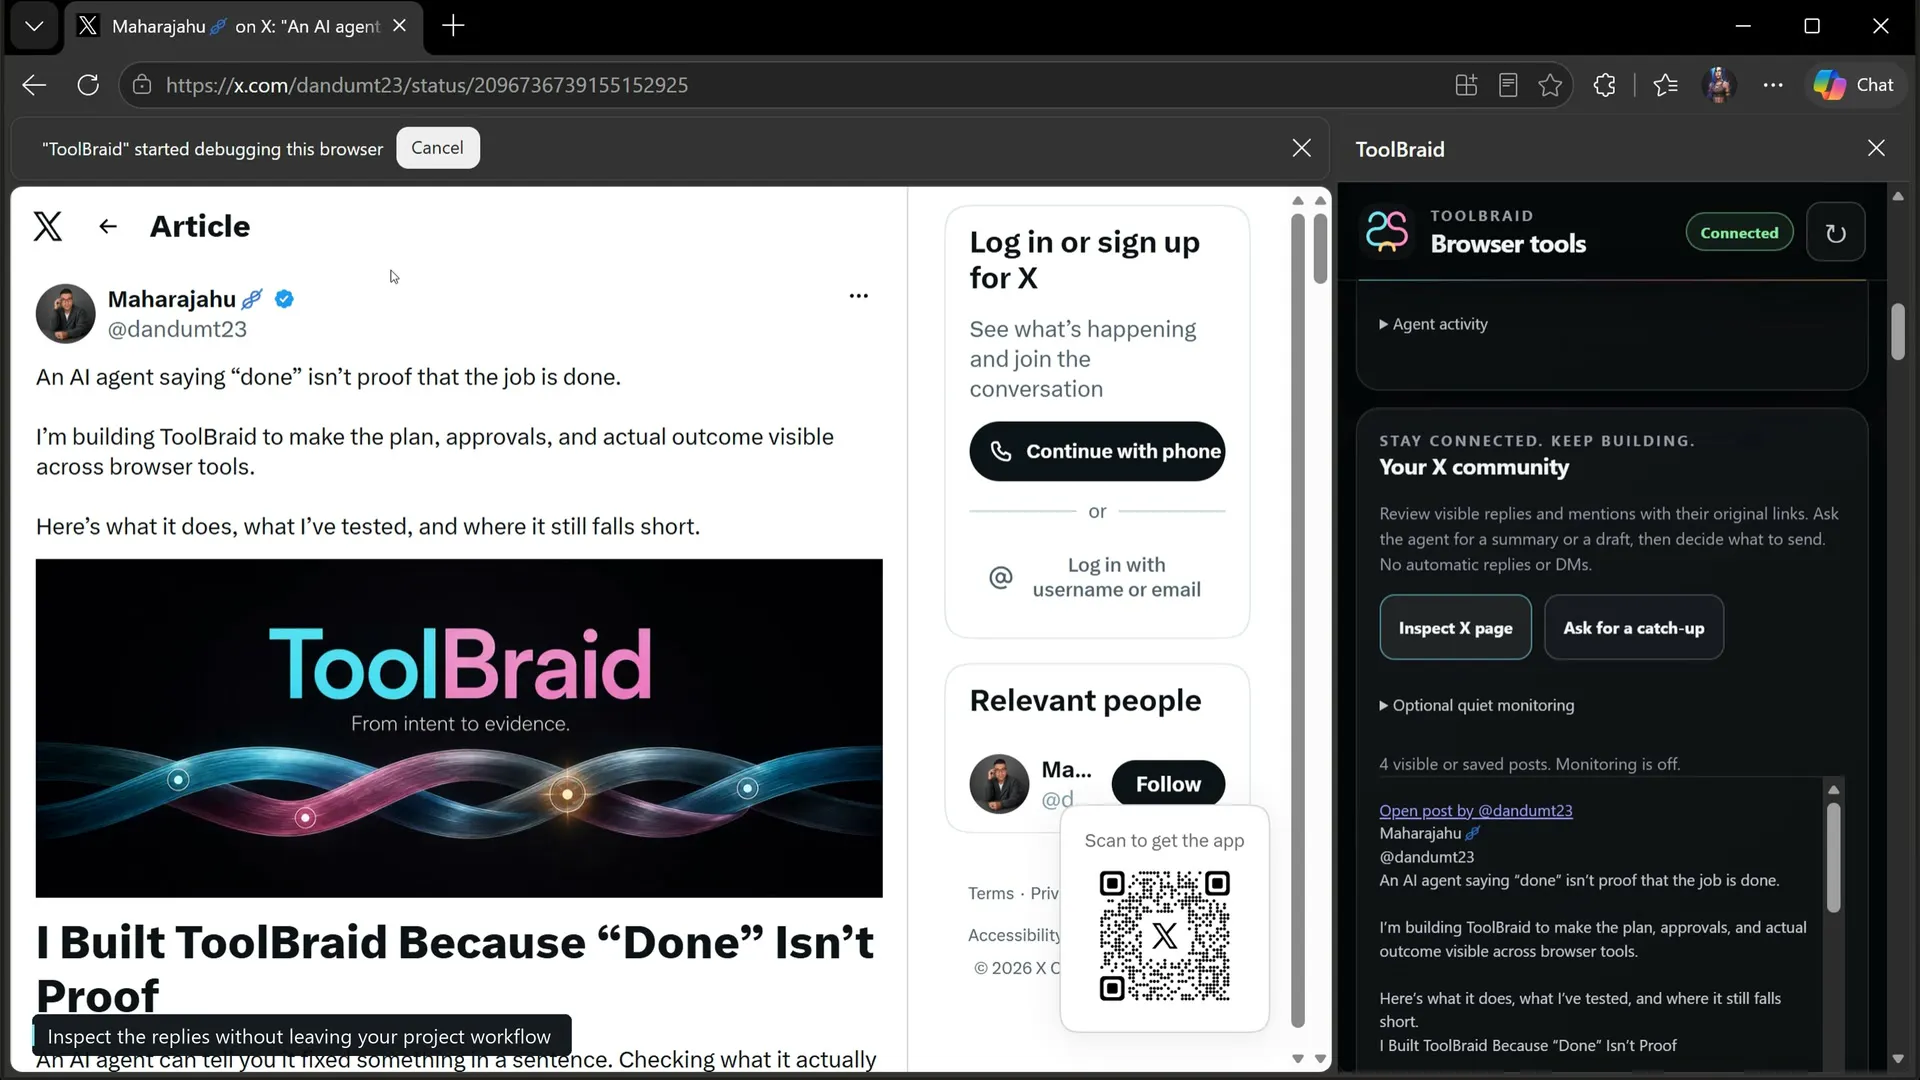This screenshot has height=1080, width=1920.
Task: Click the ToolBraid logo icon
Action: 1387,231
